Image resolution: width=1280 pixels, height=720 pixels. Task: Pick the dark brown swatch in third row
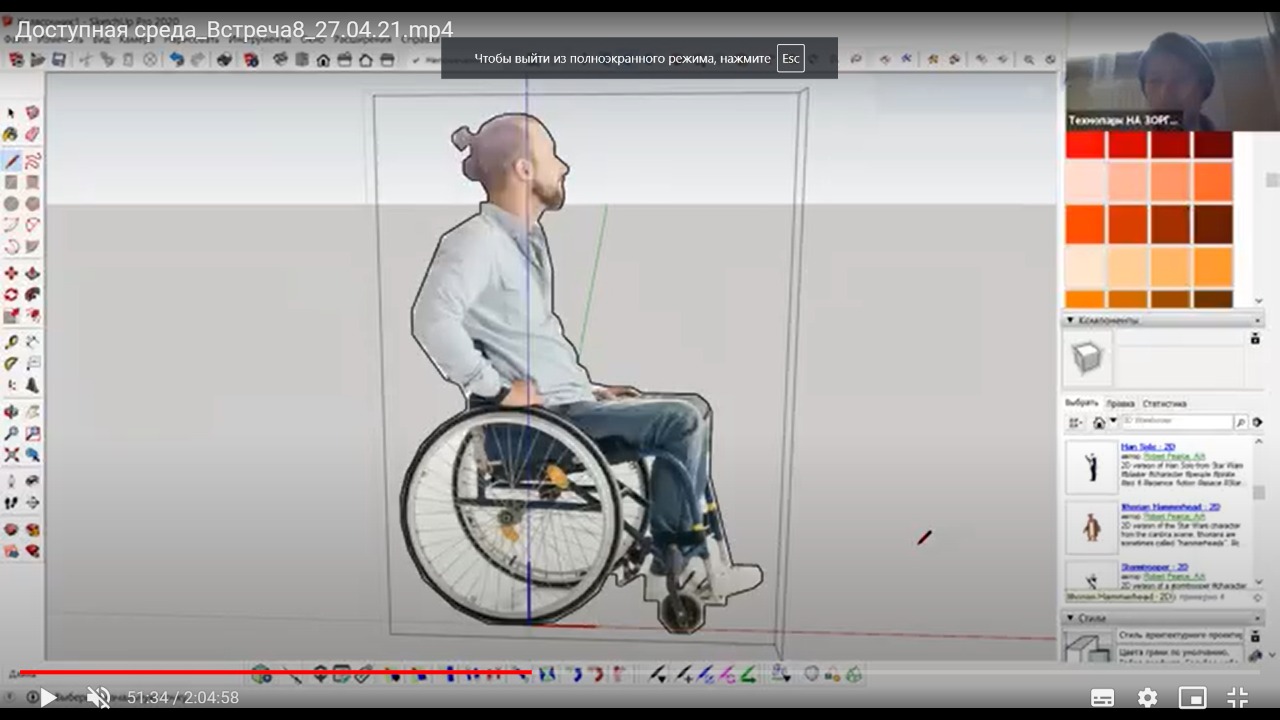pos(1213,224)
